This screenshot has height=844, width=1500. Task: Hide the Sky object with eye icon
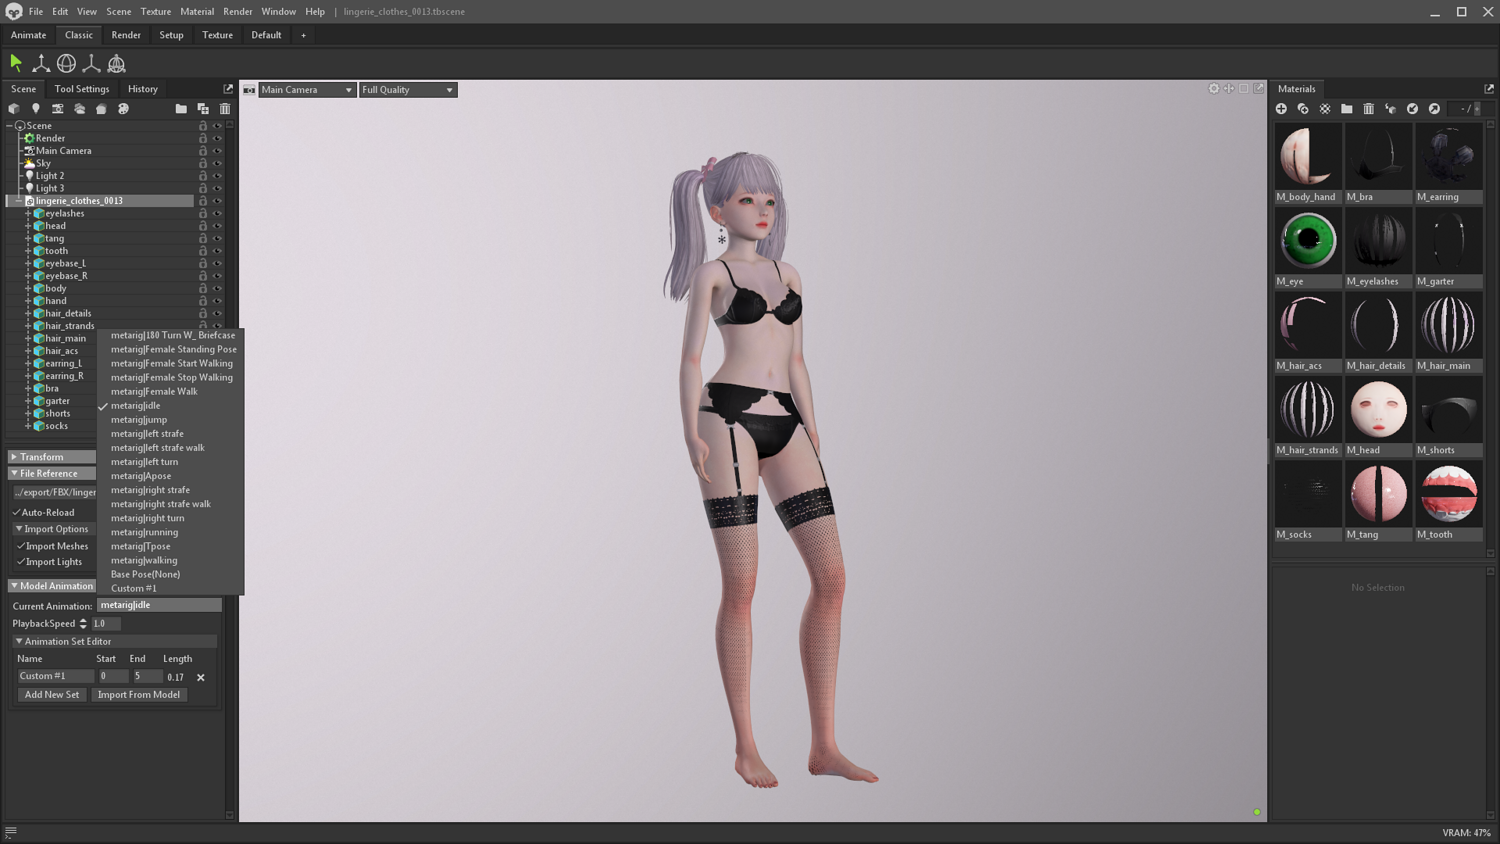pyautogui.click(x=217, y=163)
